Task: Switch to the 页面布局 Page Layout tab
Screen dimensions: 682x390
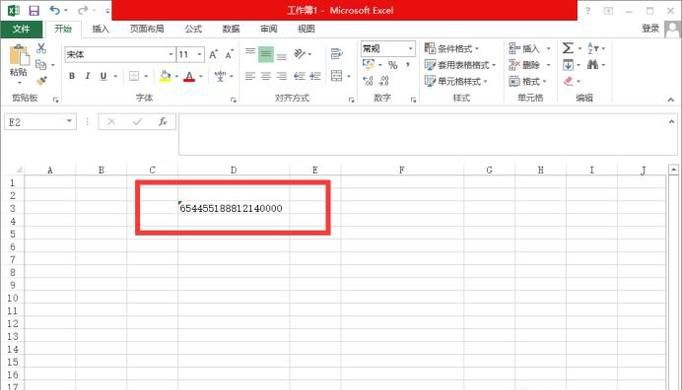Action: (x=147, y=29)
